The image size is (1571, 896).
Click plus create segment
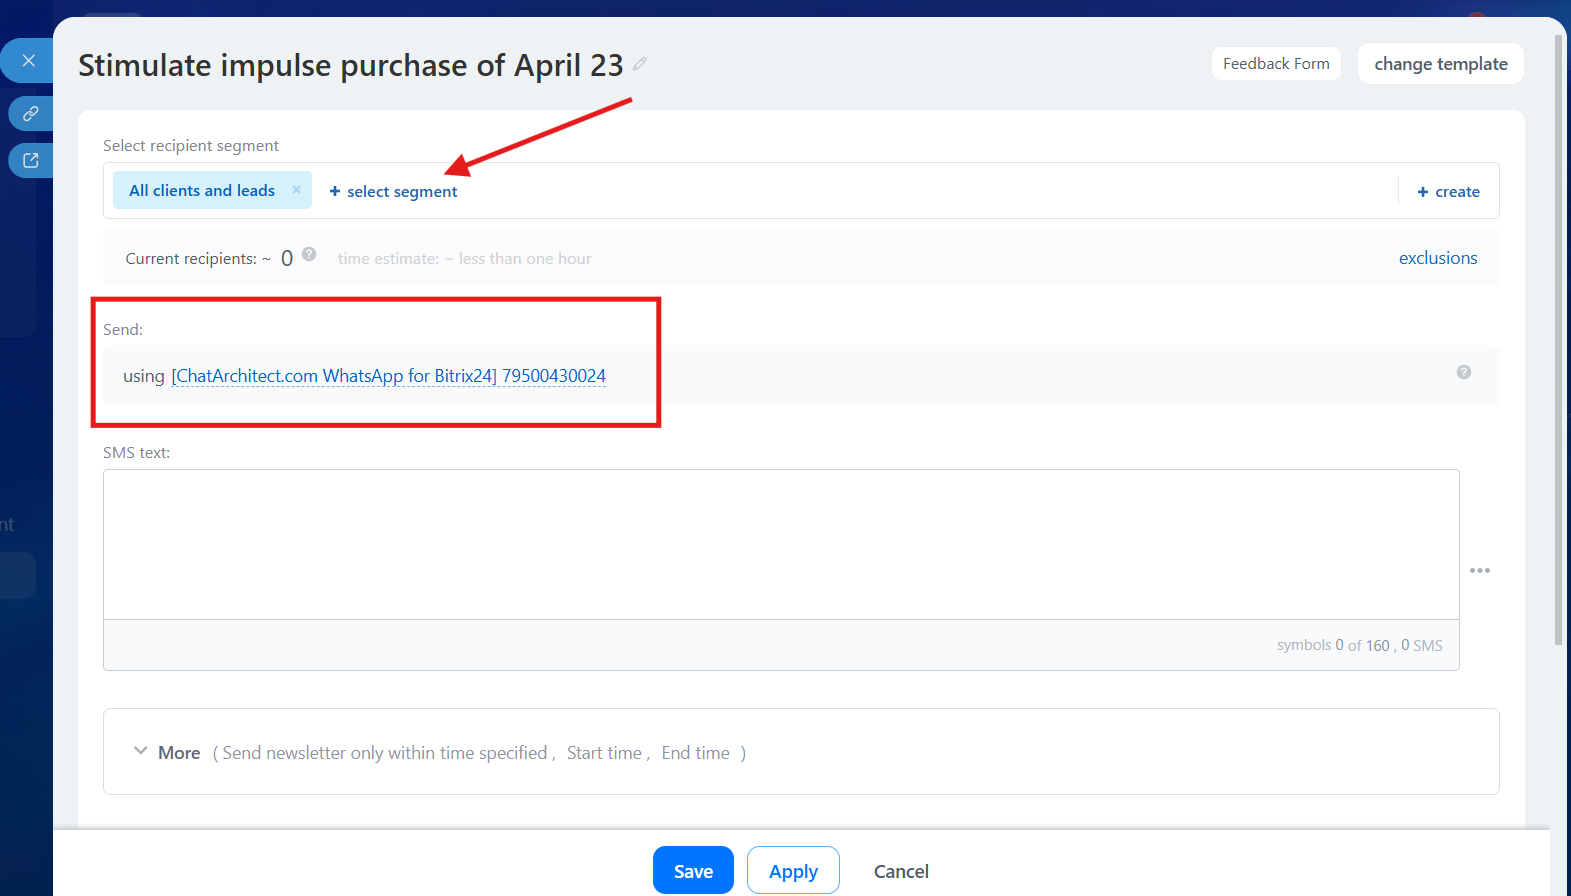(x=1448, y=191)
